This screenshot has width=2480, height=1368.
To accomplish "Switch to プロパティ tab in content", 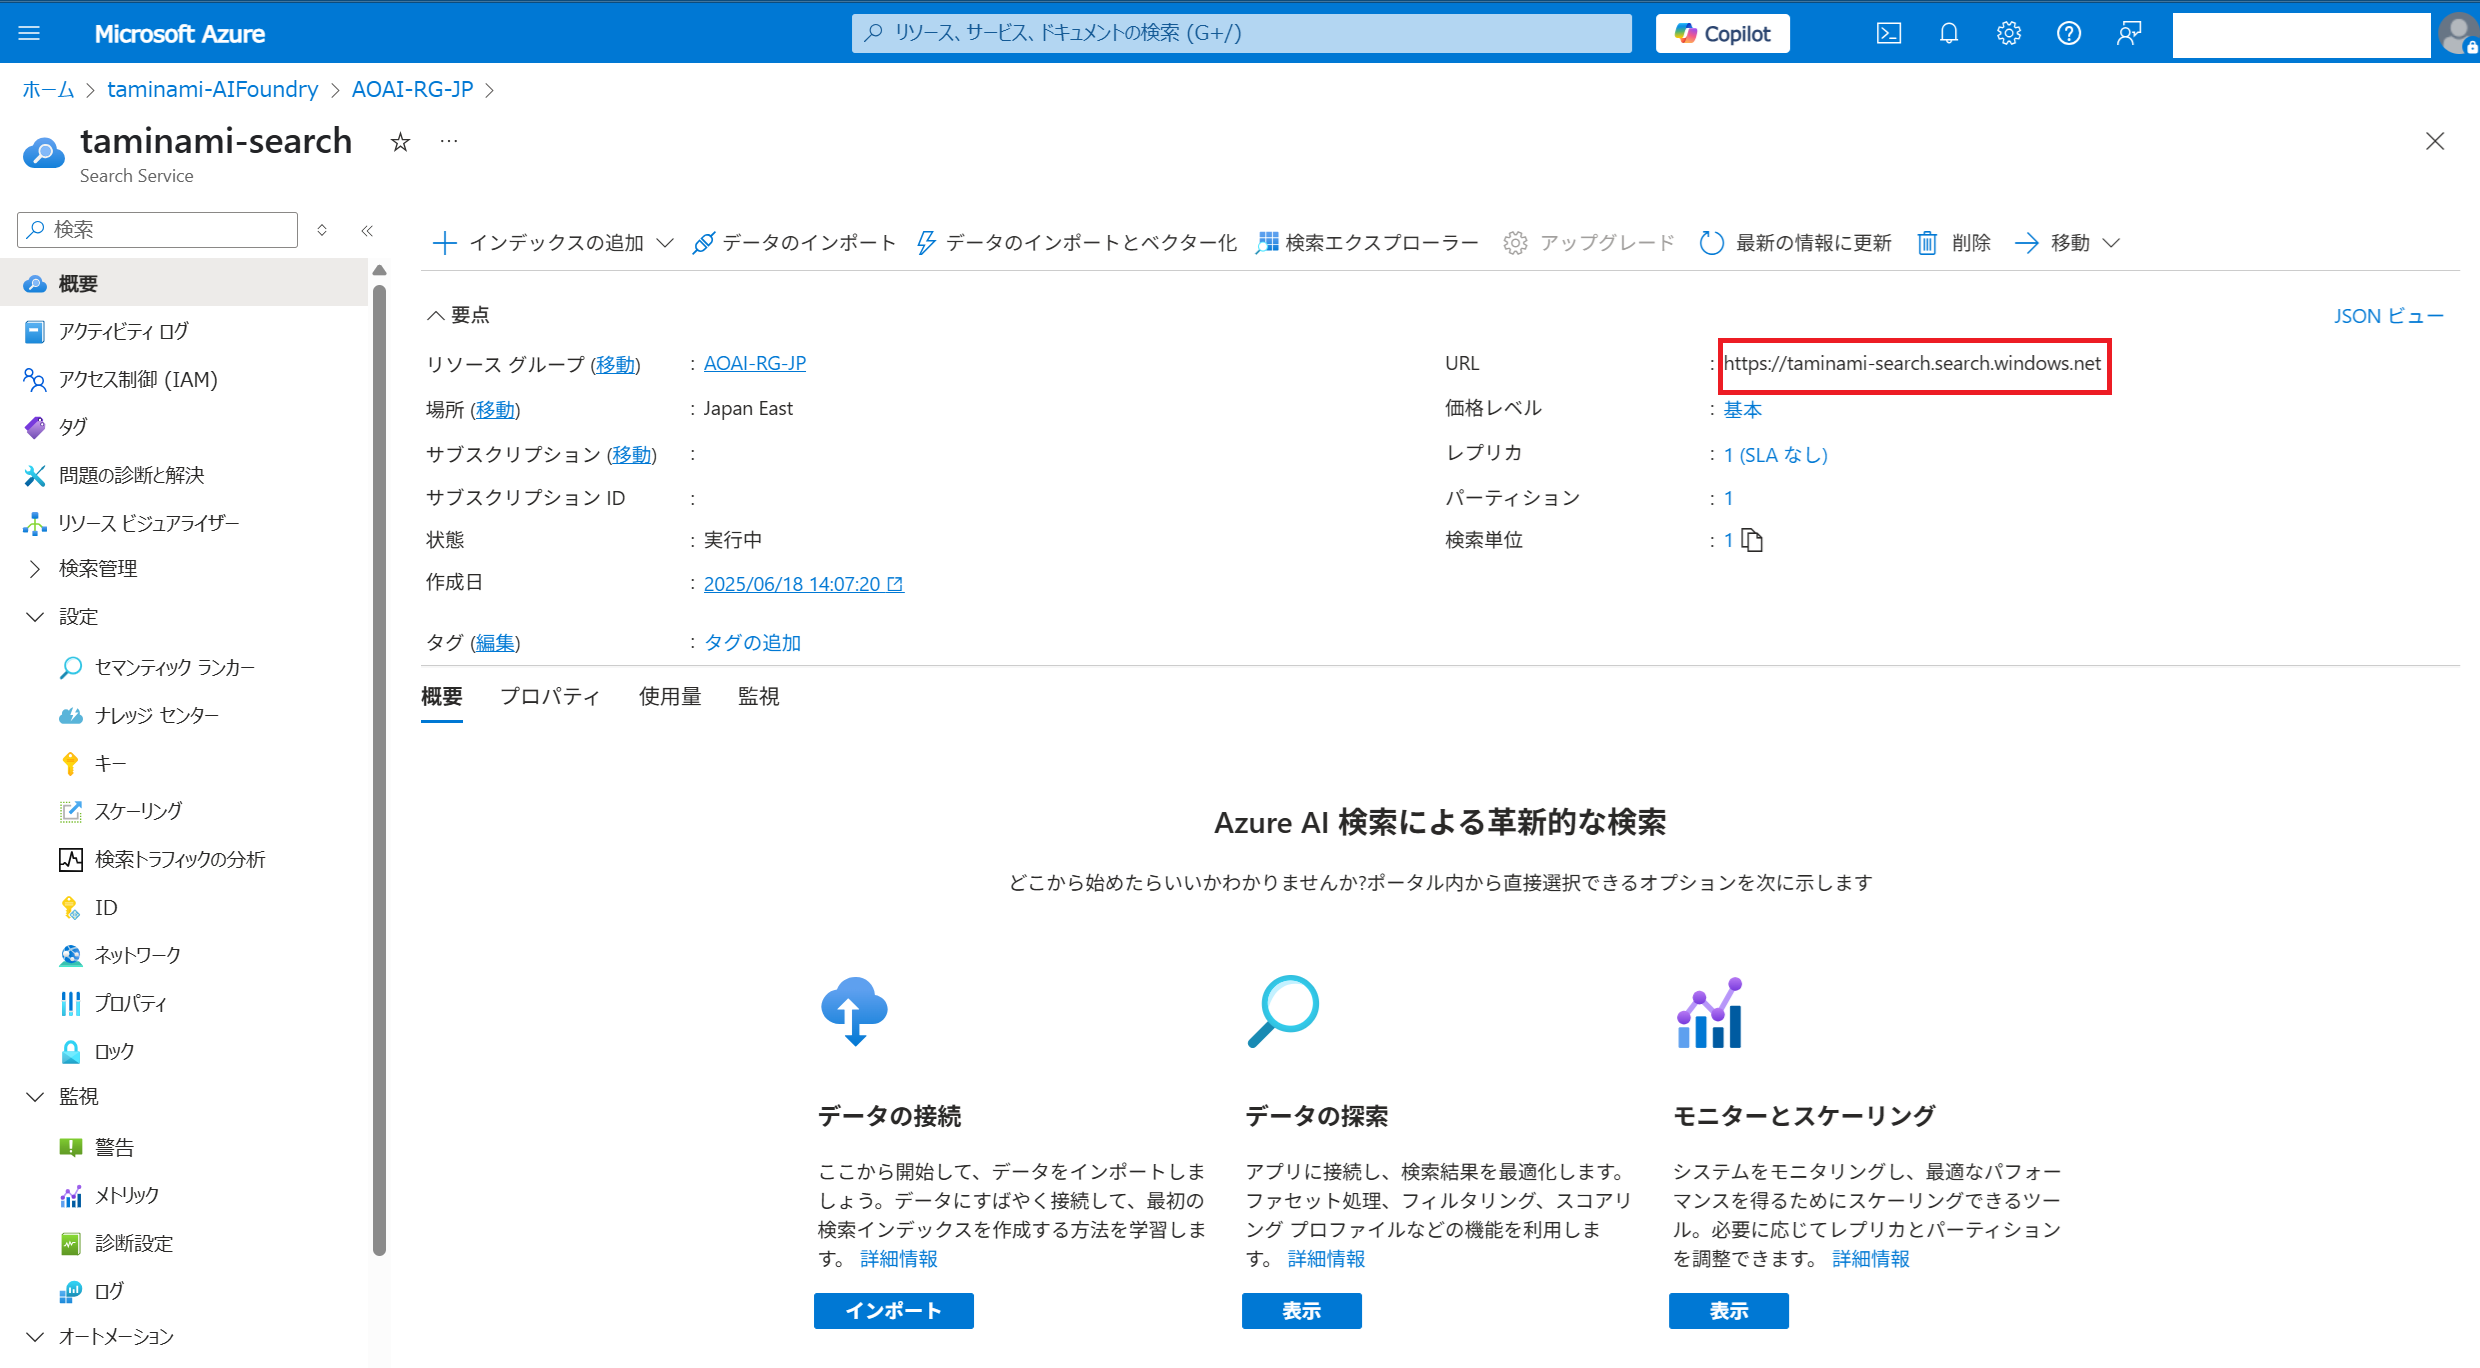I will click(550, 696).
